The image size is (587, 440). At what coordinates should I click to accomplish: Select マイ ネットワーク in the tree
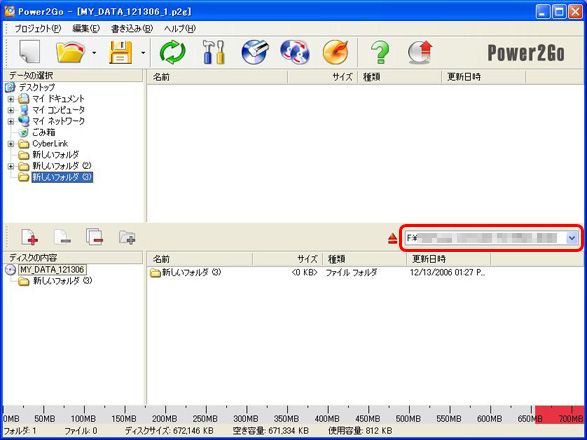point(58,121)
